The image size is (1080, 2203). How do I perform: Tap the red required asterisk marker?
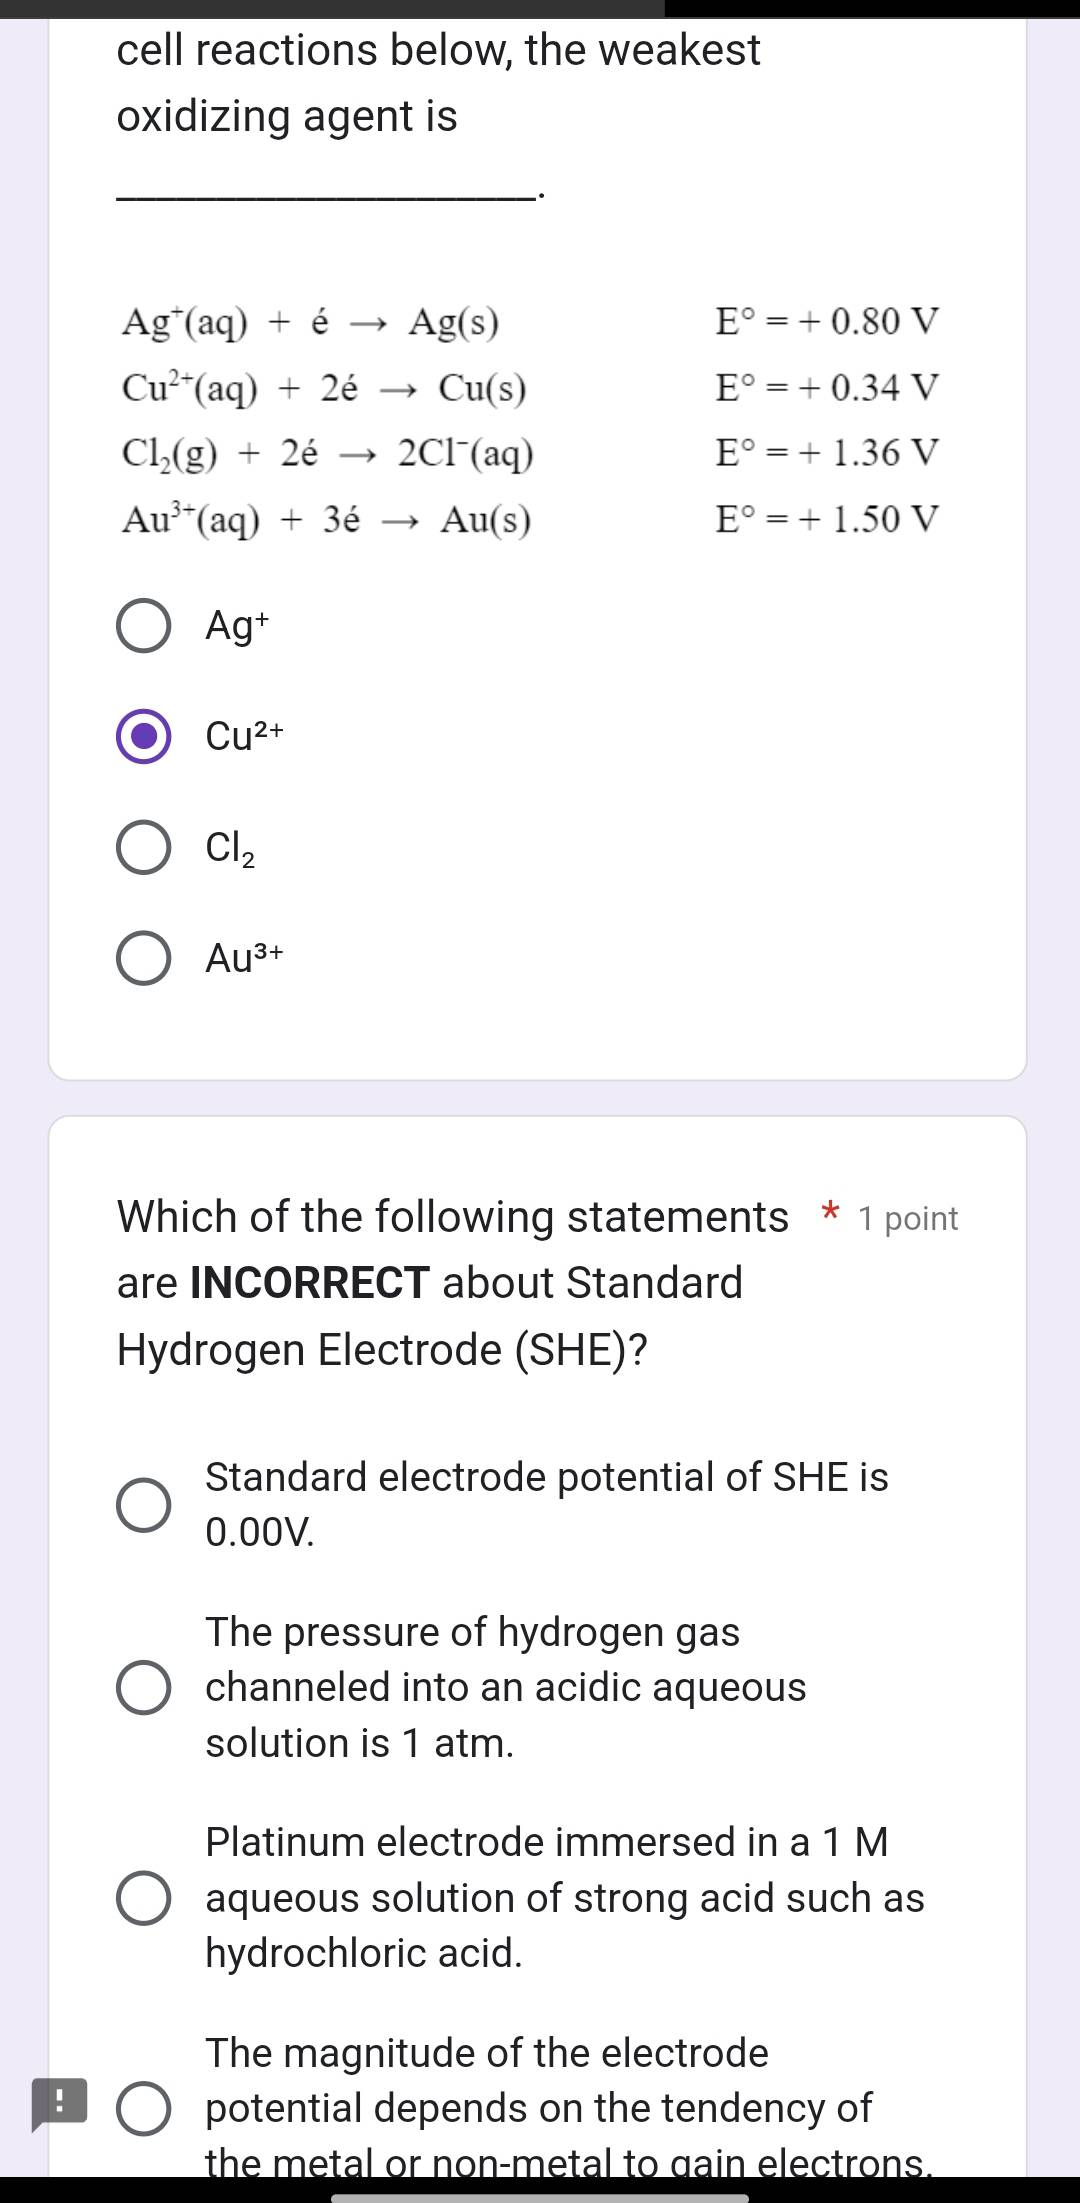(828, 1214)
